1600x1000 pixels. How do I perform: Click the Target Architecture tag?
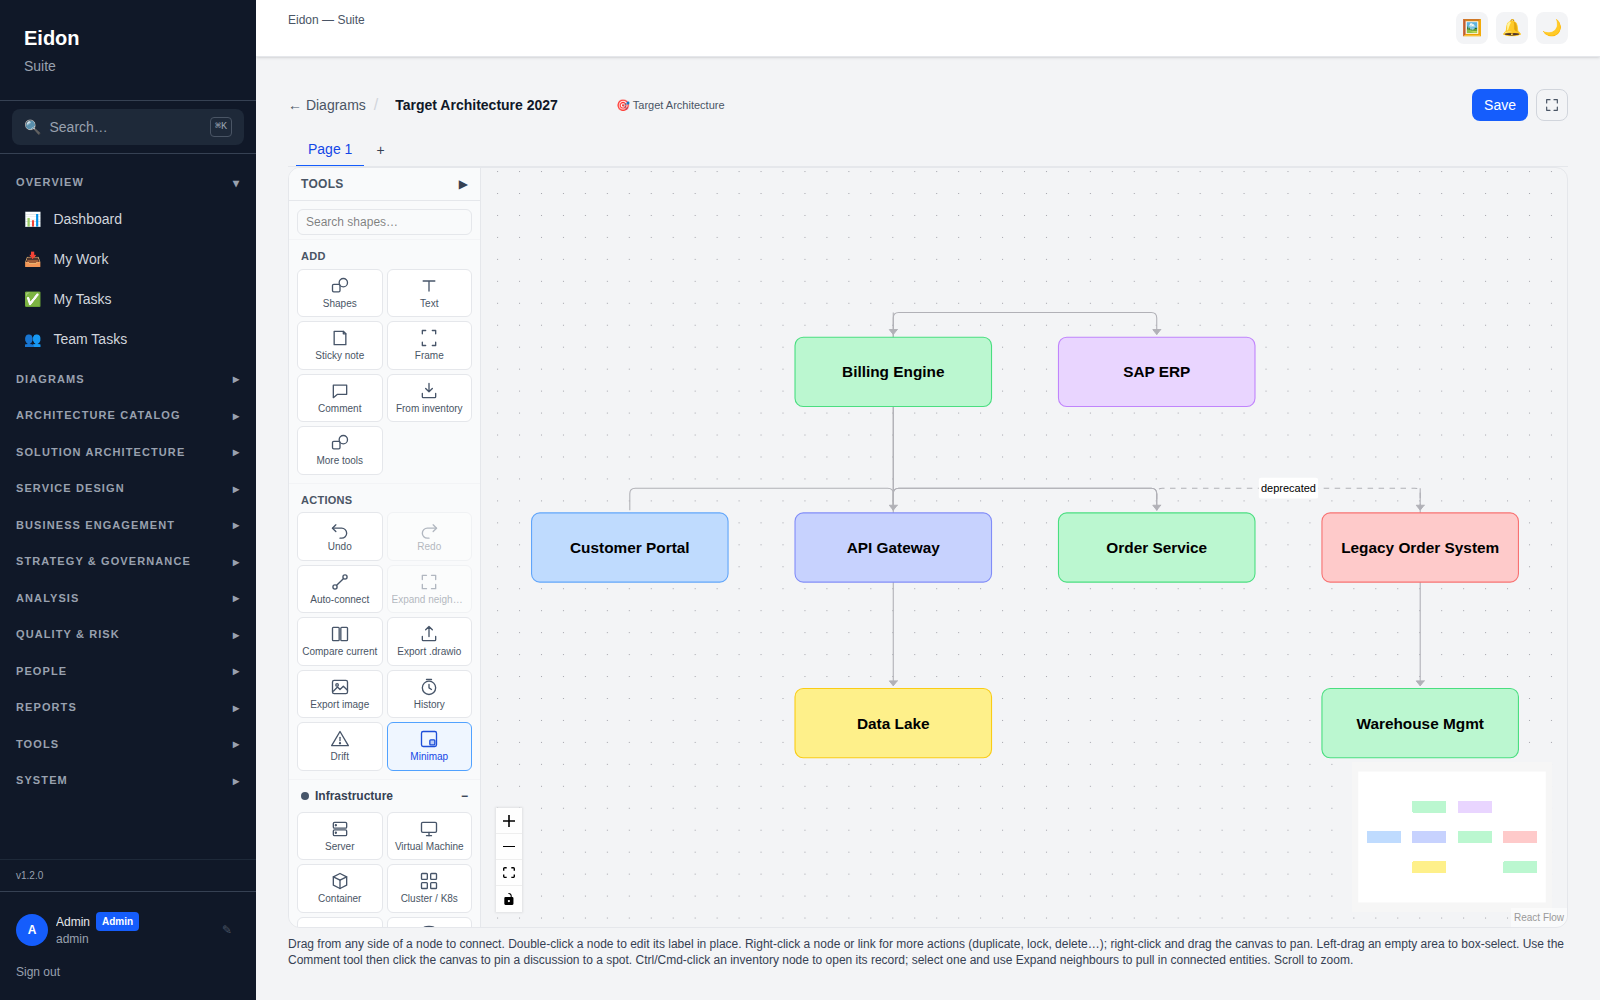coord(671,105)
